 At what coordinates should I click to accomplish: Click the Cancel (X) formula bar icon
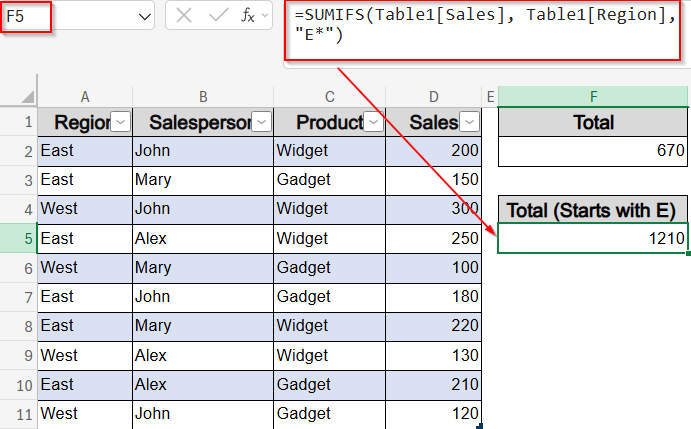[x=183, y=16]
